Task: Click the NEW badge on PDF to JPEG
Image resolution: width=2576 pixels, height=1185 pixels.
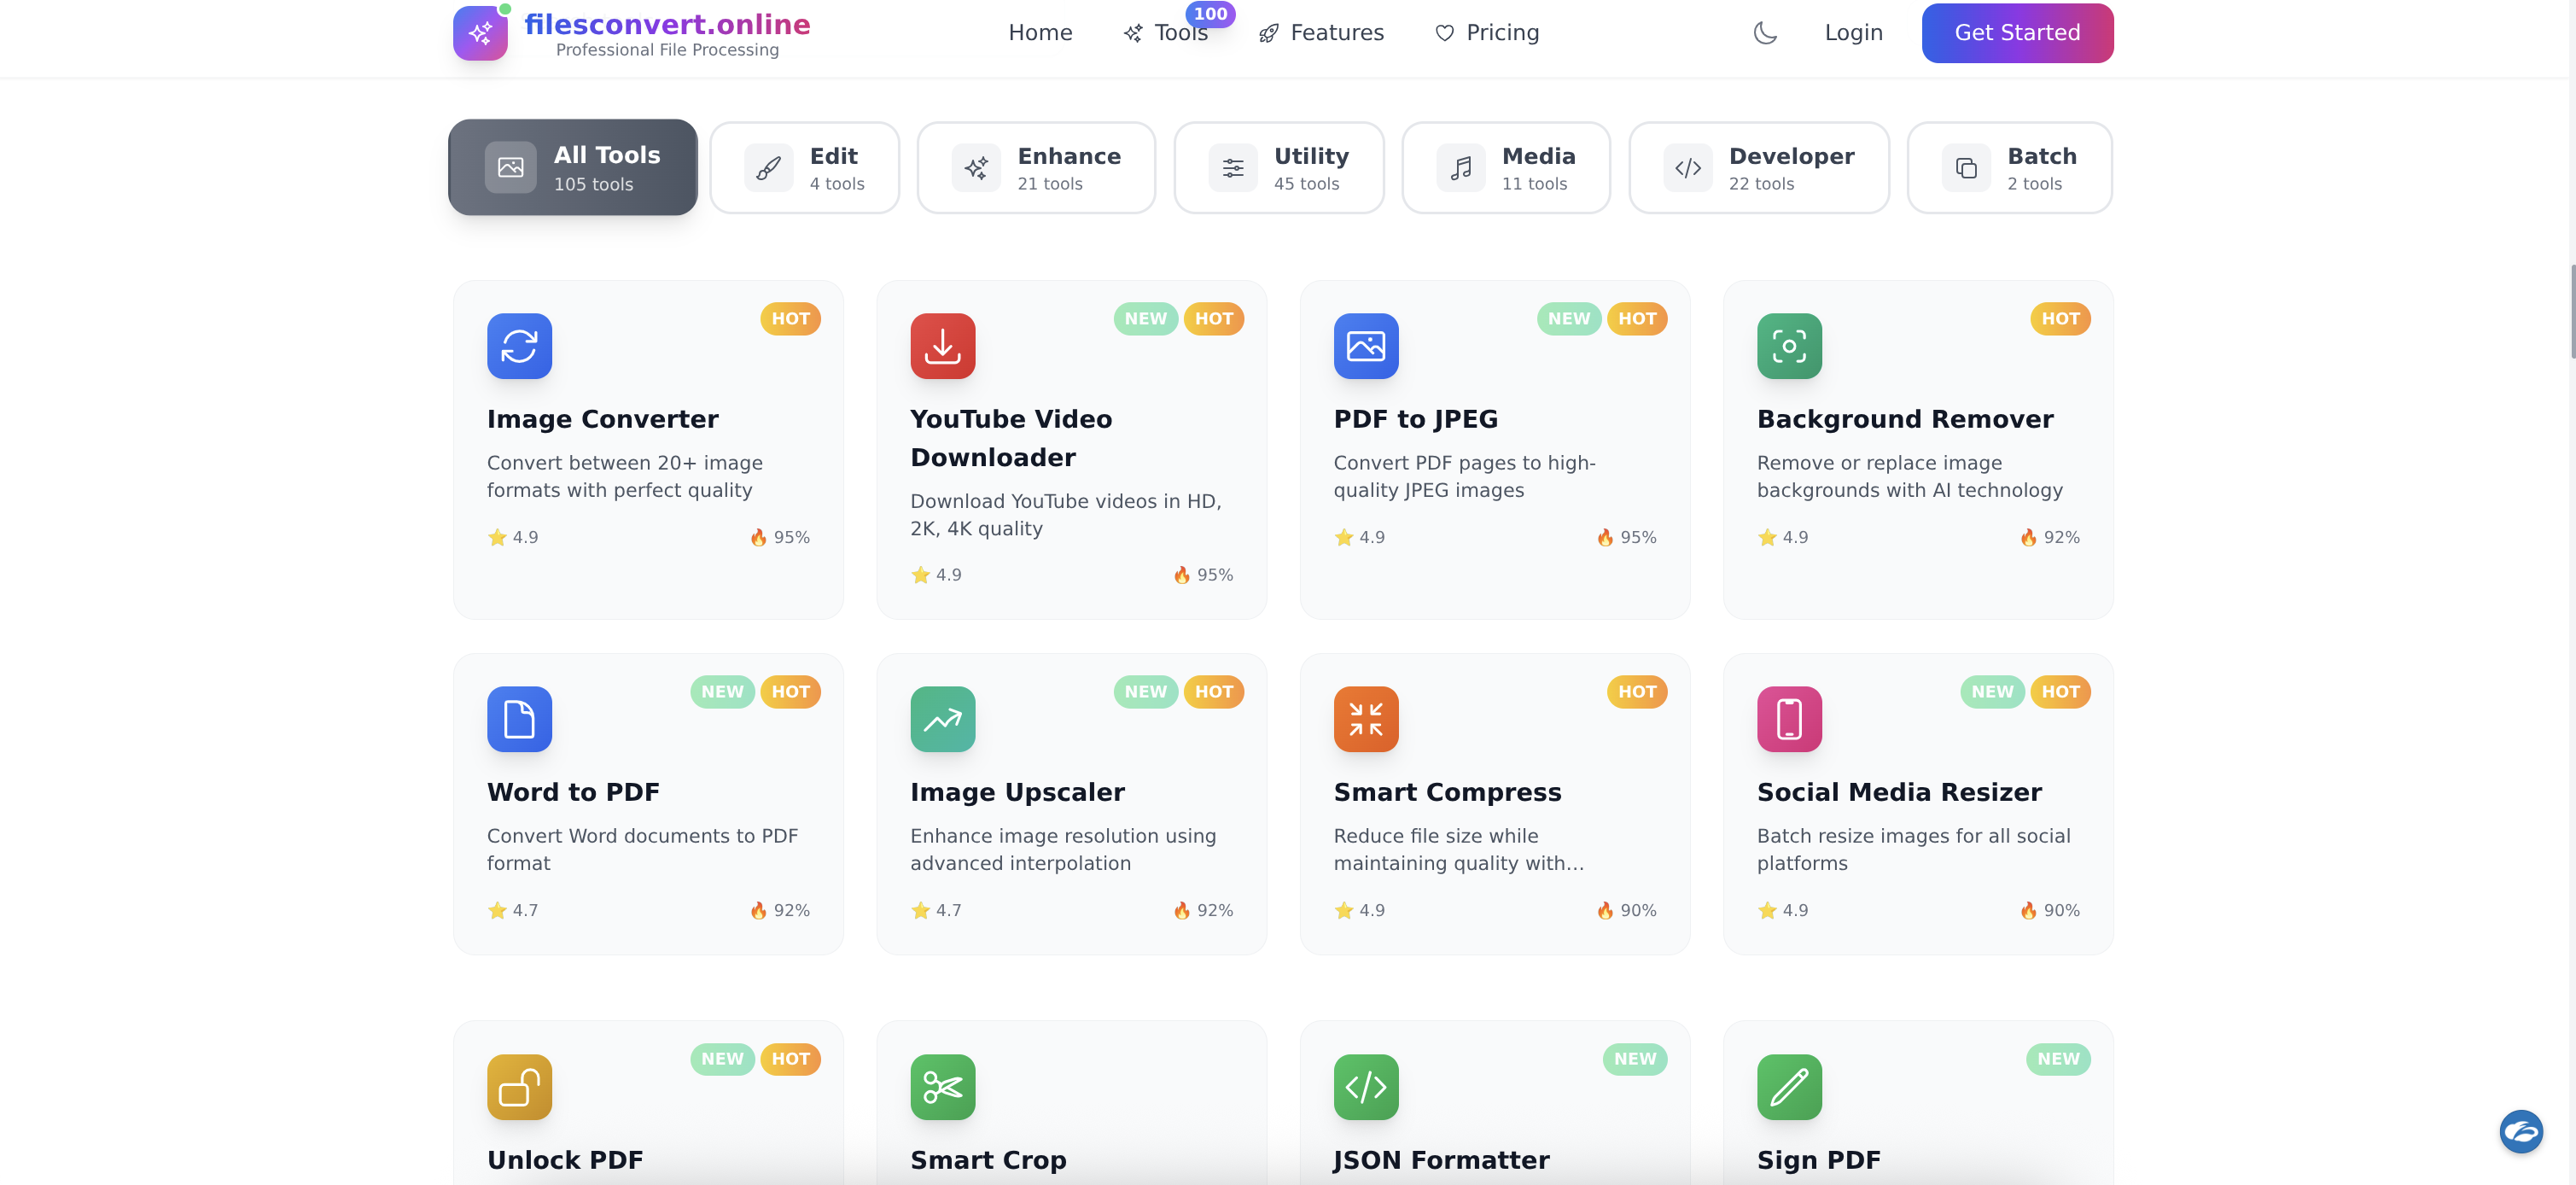Action: point(1568,318)
